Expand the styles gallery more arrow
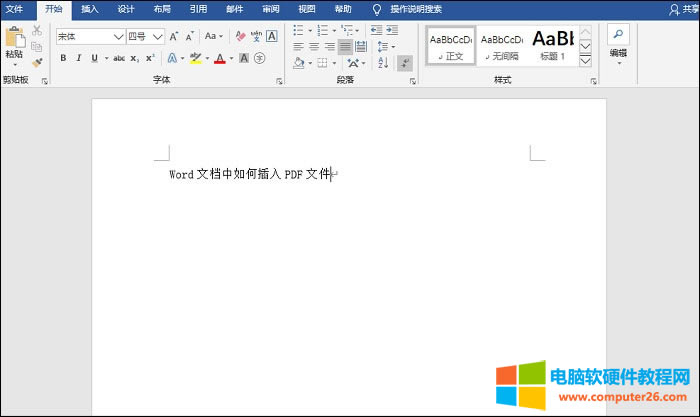The height and width of the screenshot is (417, 700). click(x=586, y=60)
